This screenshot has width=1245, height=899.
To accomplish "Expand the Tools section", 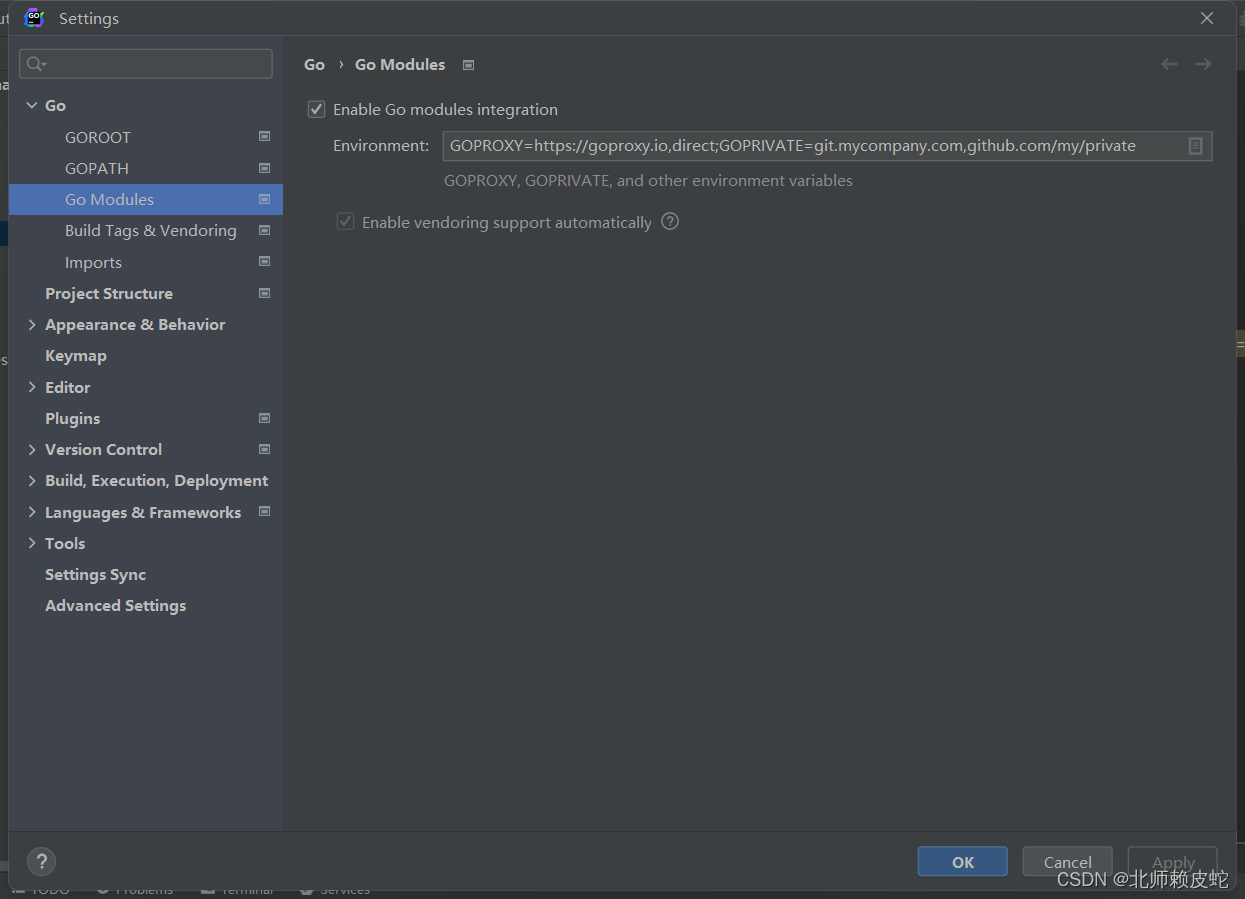I will pyautogui.click(x=32, y=543).
